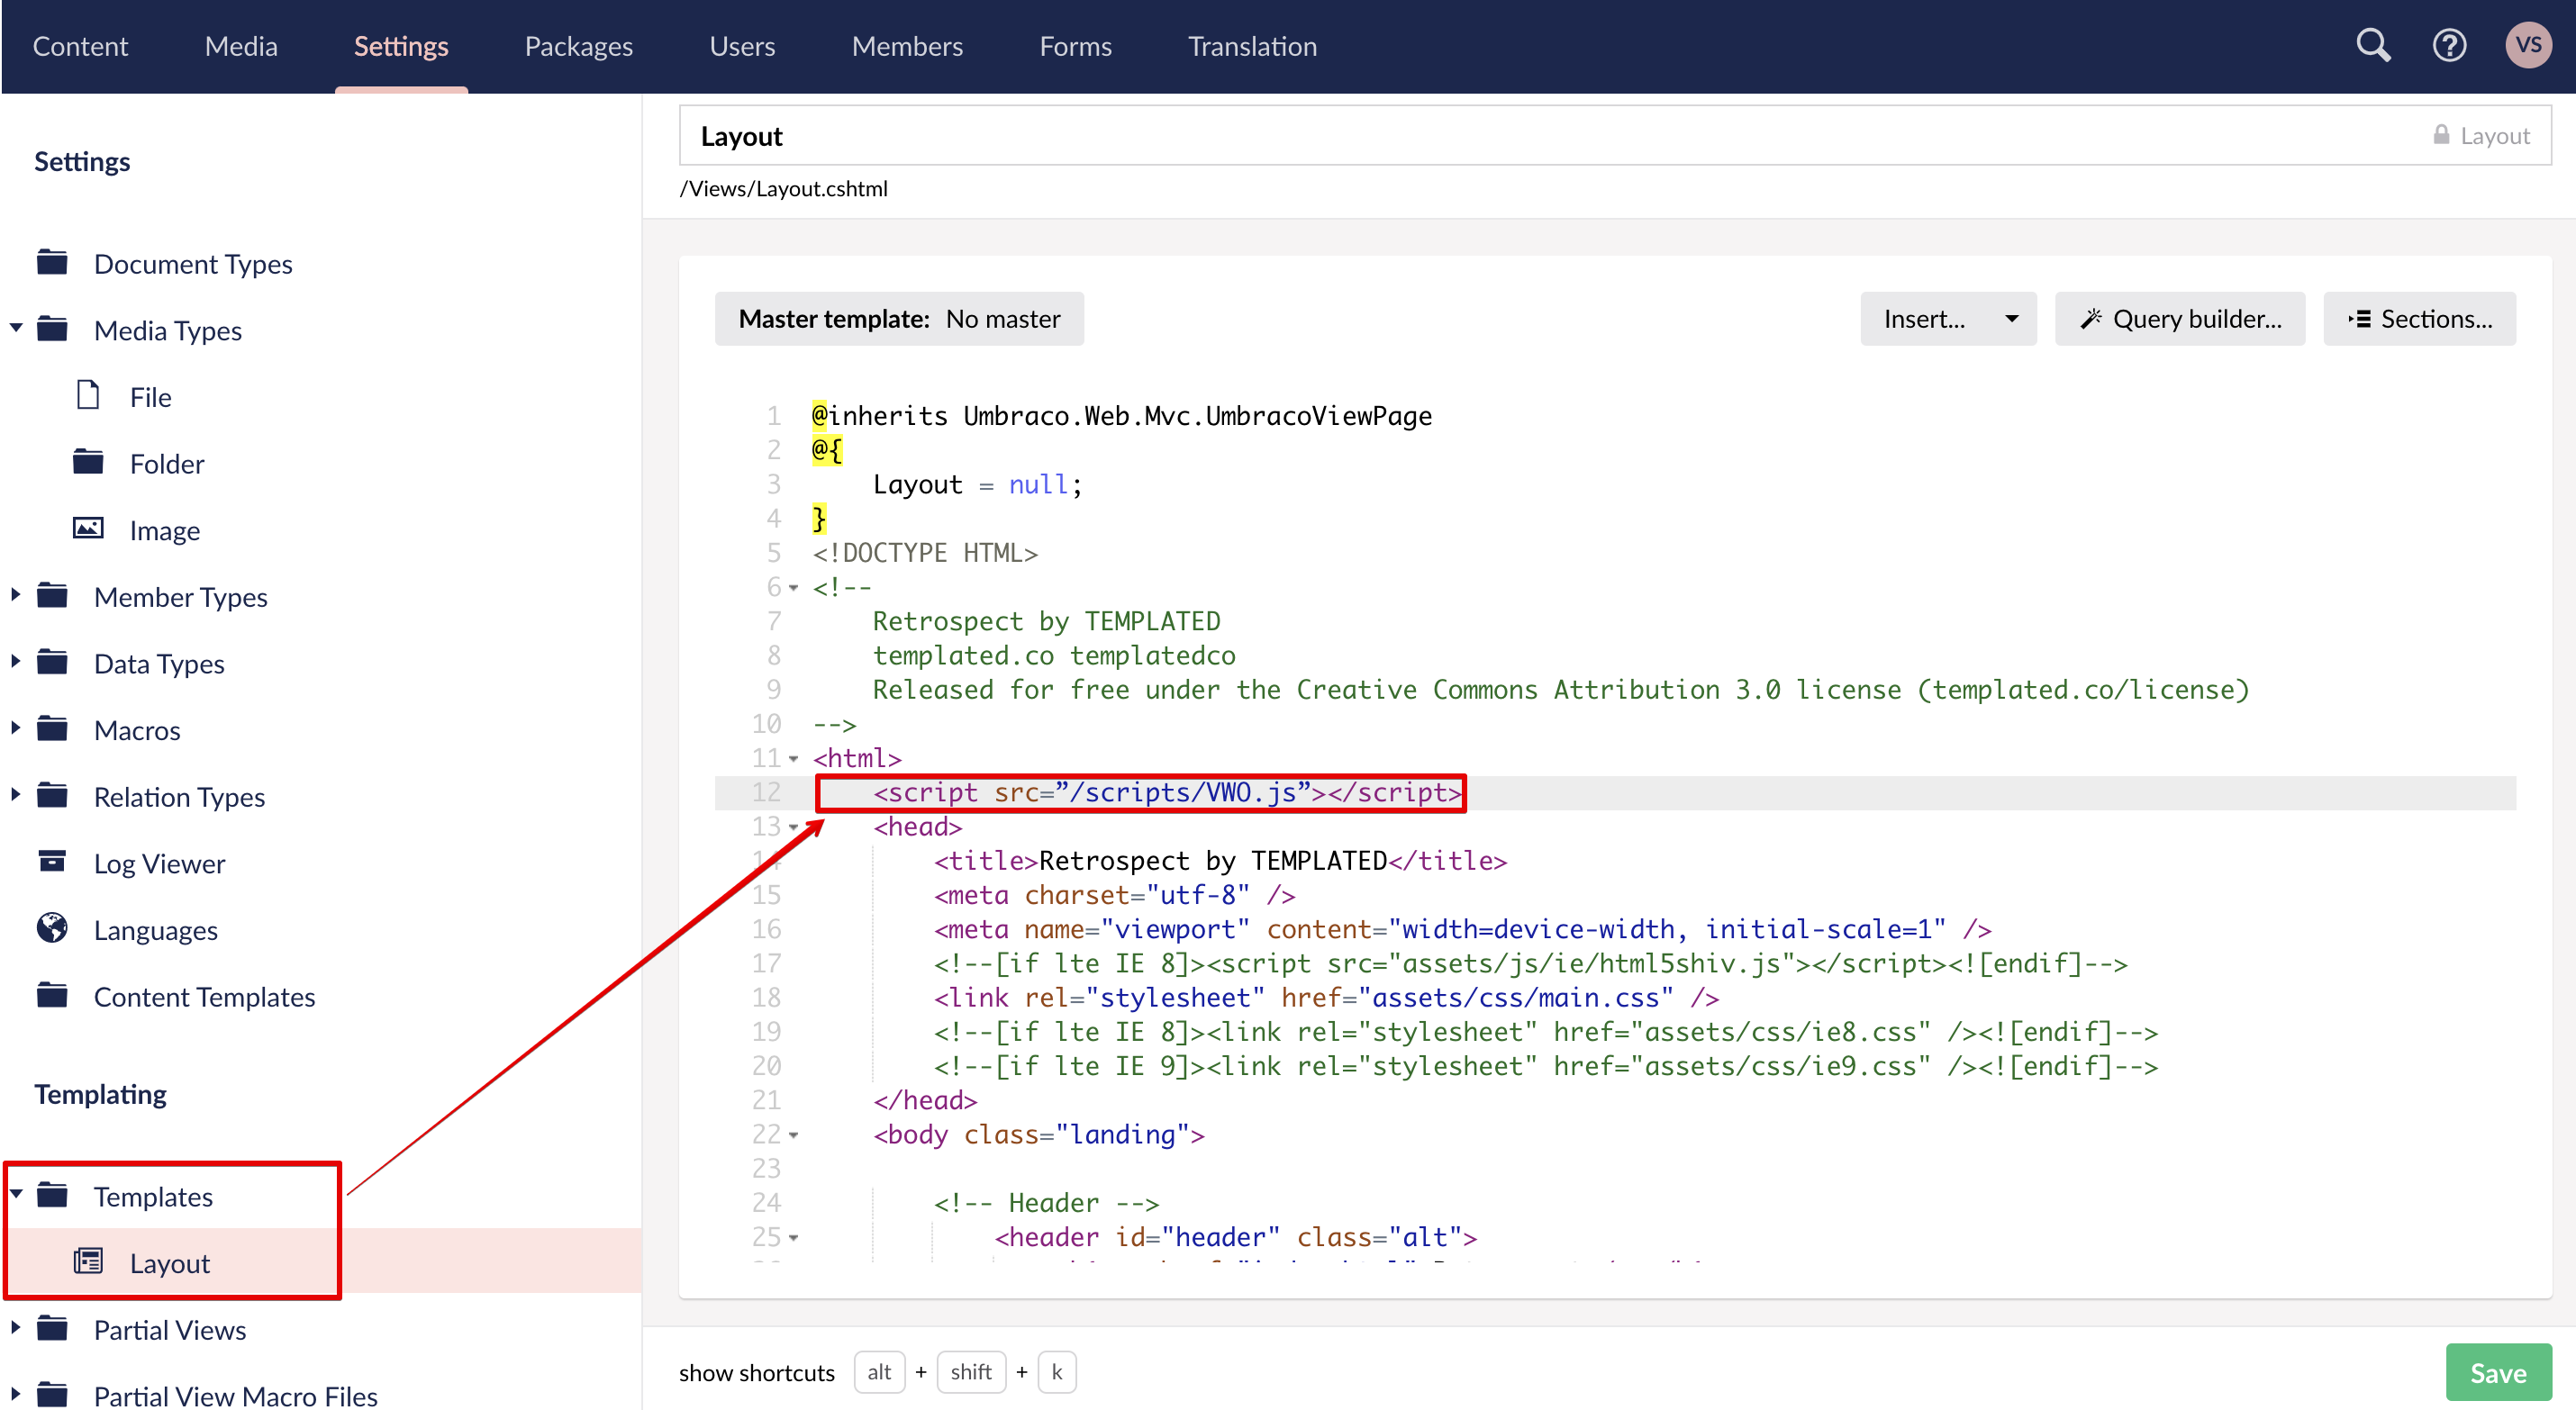Fold the header block at line 25
The image size is (2576, 1410).
[x=793, y=1238]
